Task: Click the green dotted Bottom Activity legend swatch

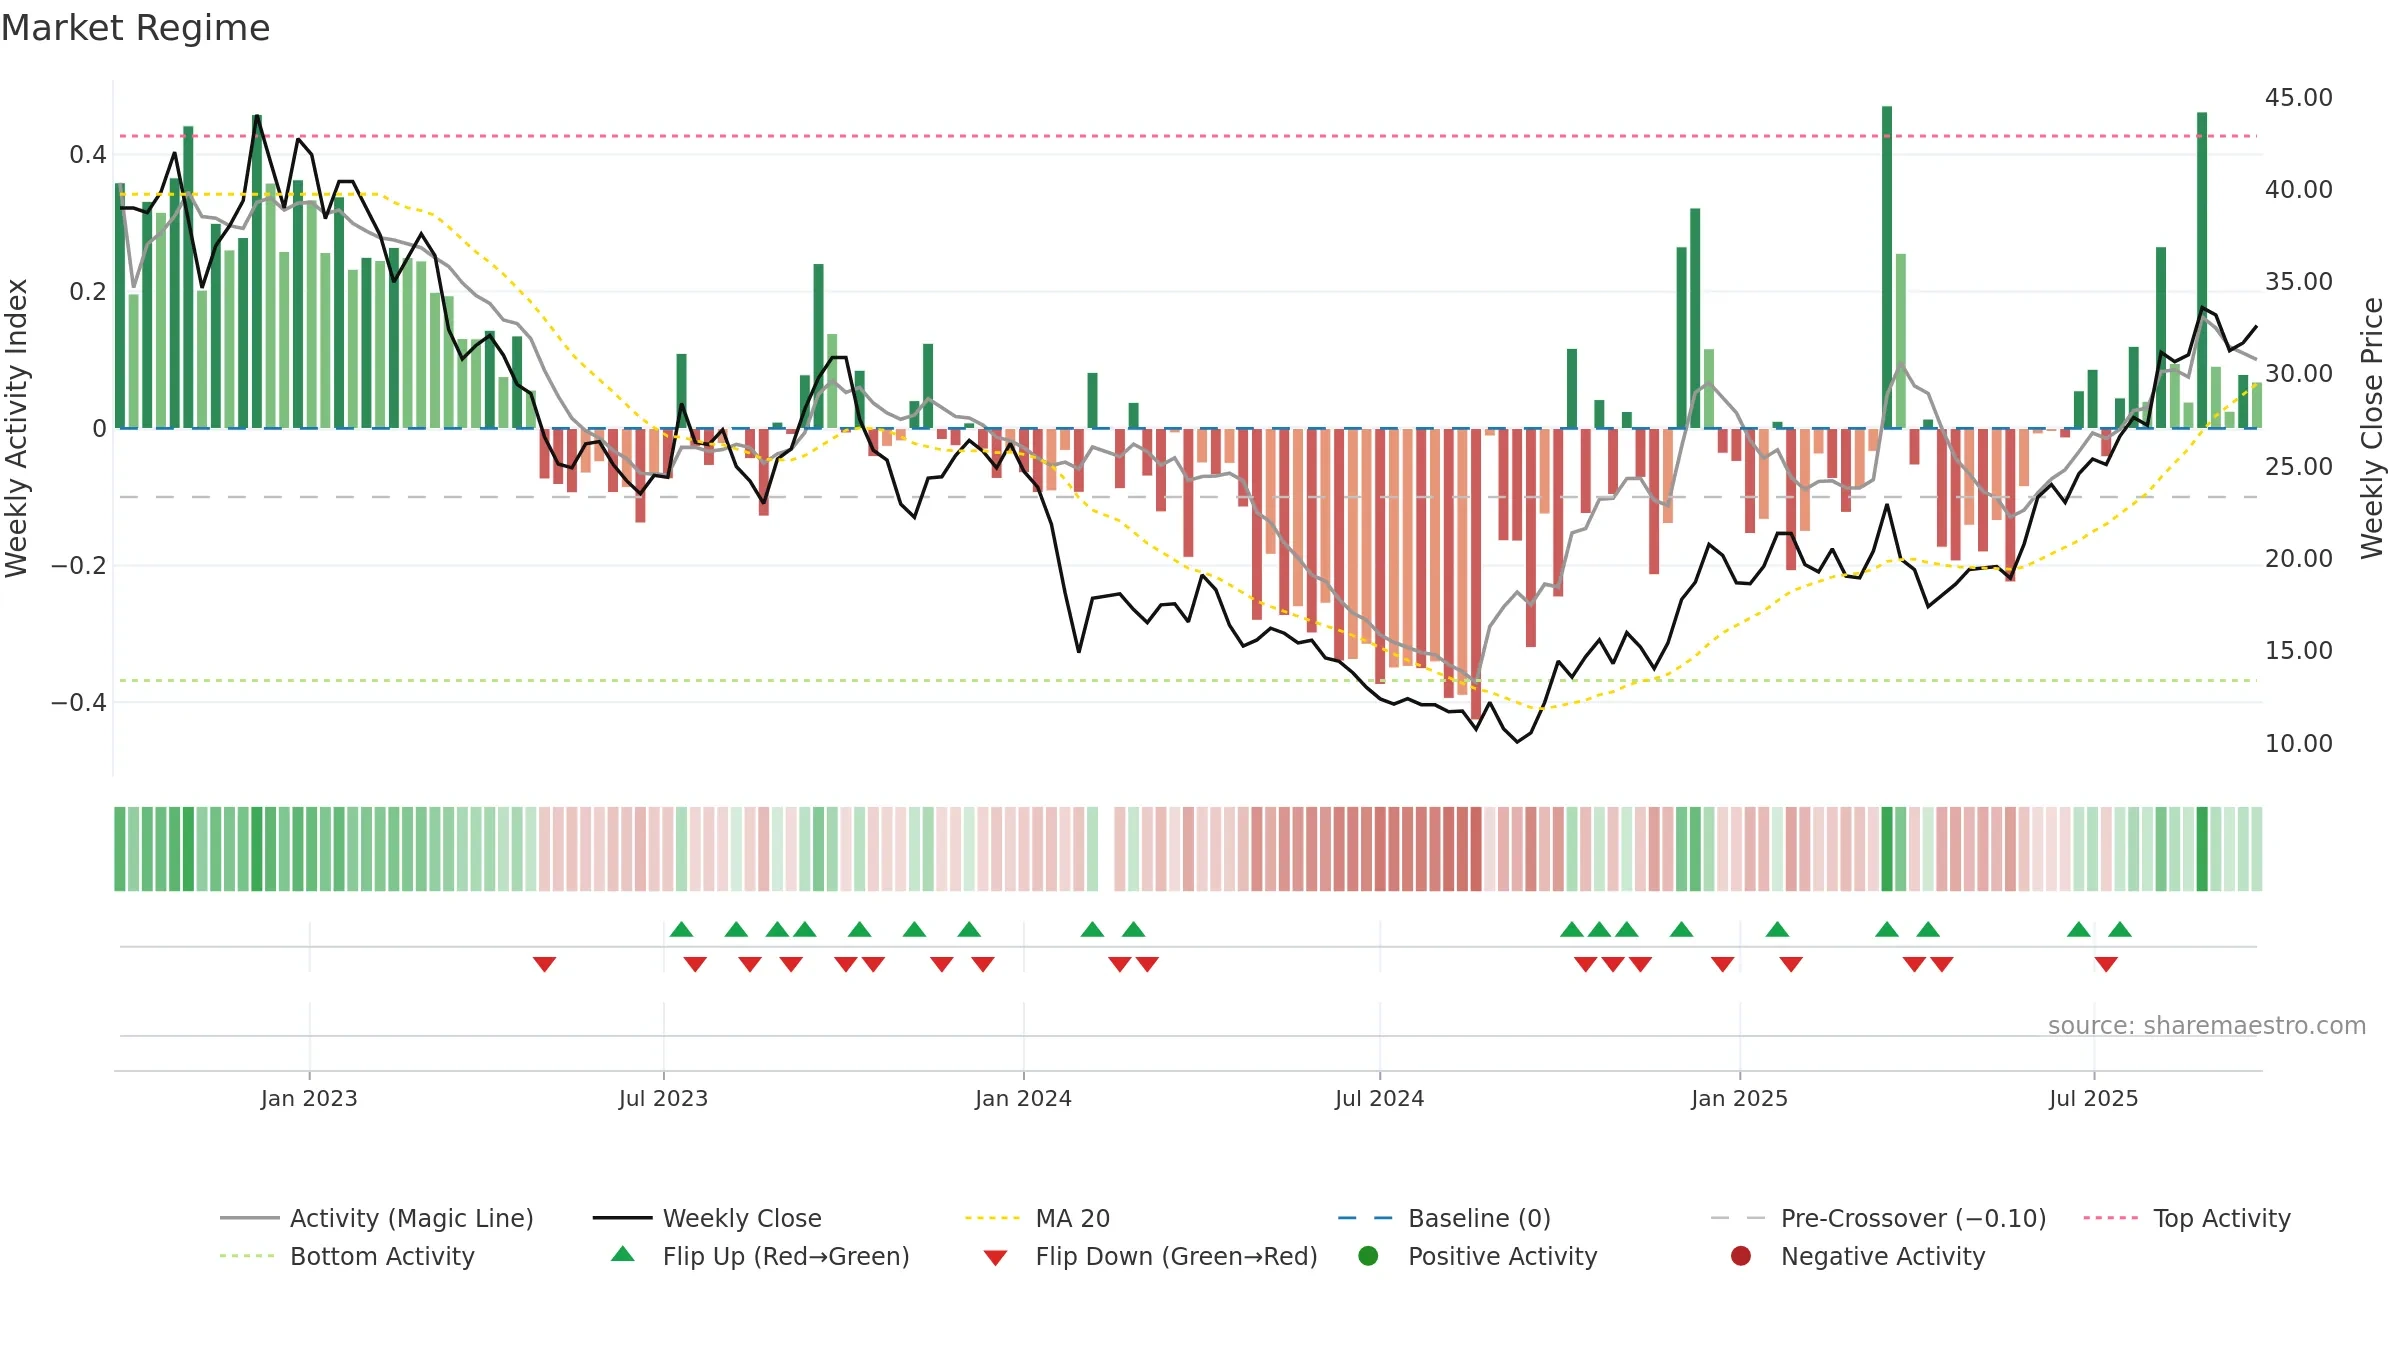Action: pyautogui.click(x=246, y=1256)
